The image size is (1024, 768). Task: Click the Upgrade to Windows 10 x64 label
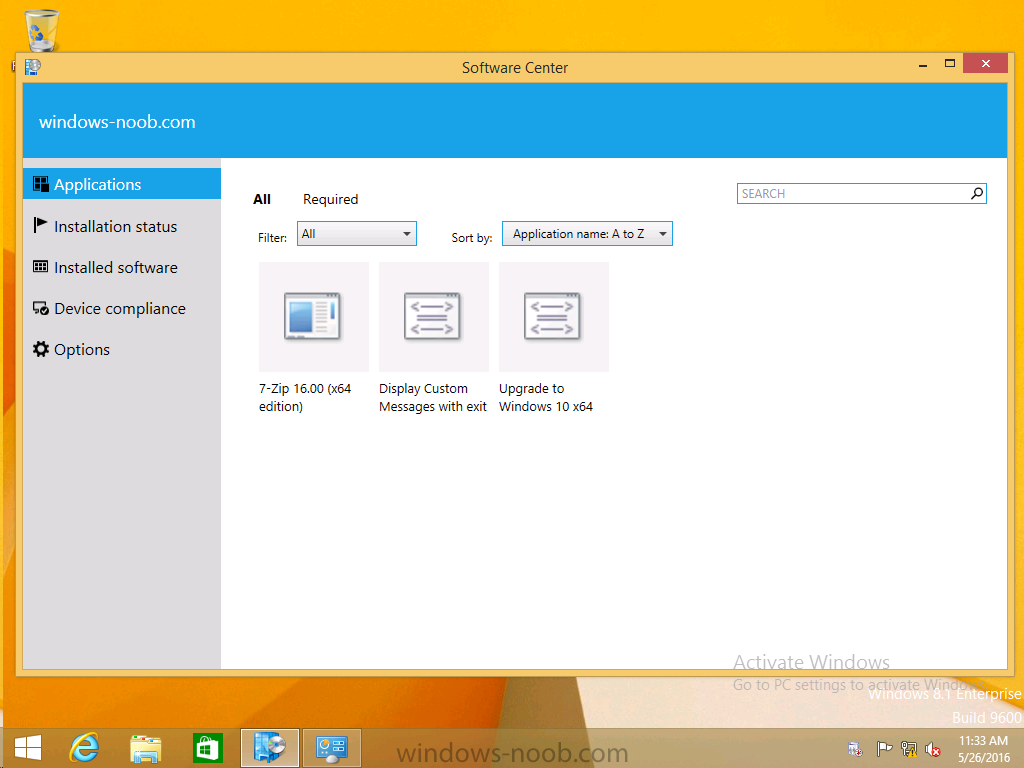point(546,397)
